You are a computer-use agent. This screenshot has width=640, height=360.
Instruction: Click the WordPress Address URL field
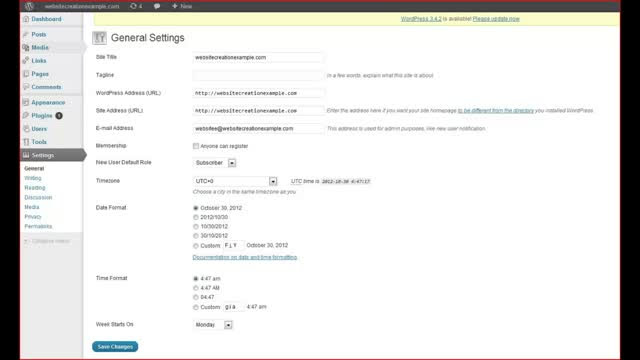tap(258, 93)
